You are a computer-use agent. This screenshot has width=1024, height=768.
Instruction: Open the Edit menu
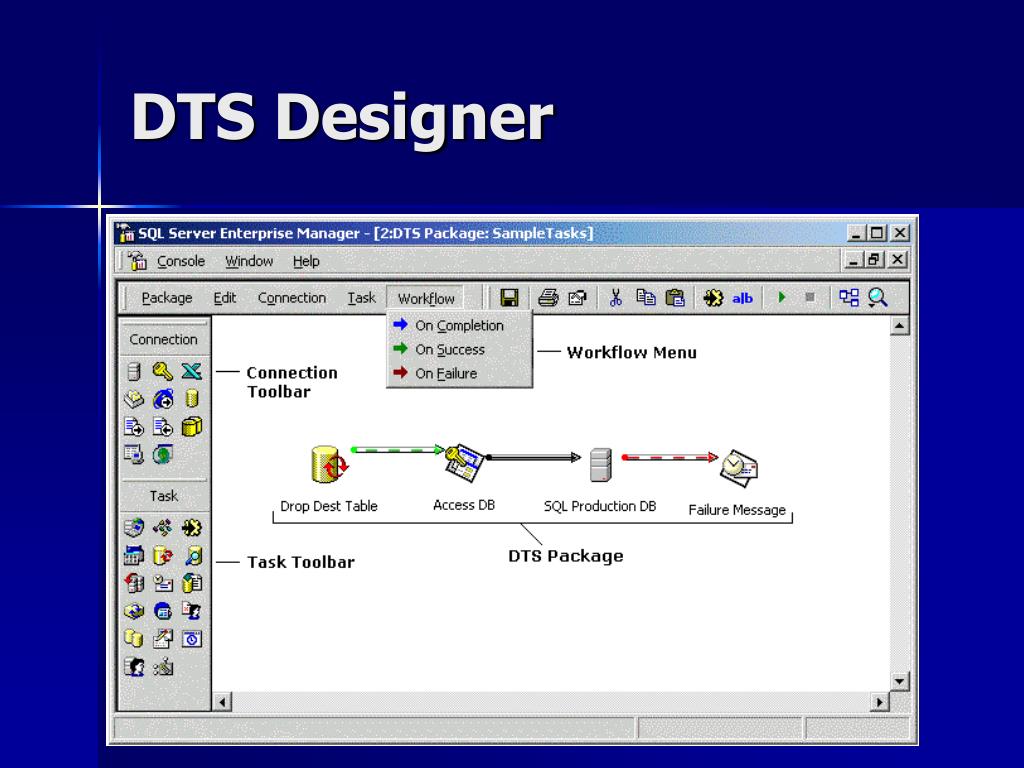tap(224, 298)
